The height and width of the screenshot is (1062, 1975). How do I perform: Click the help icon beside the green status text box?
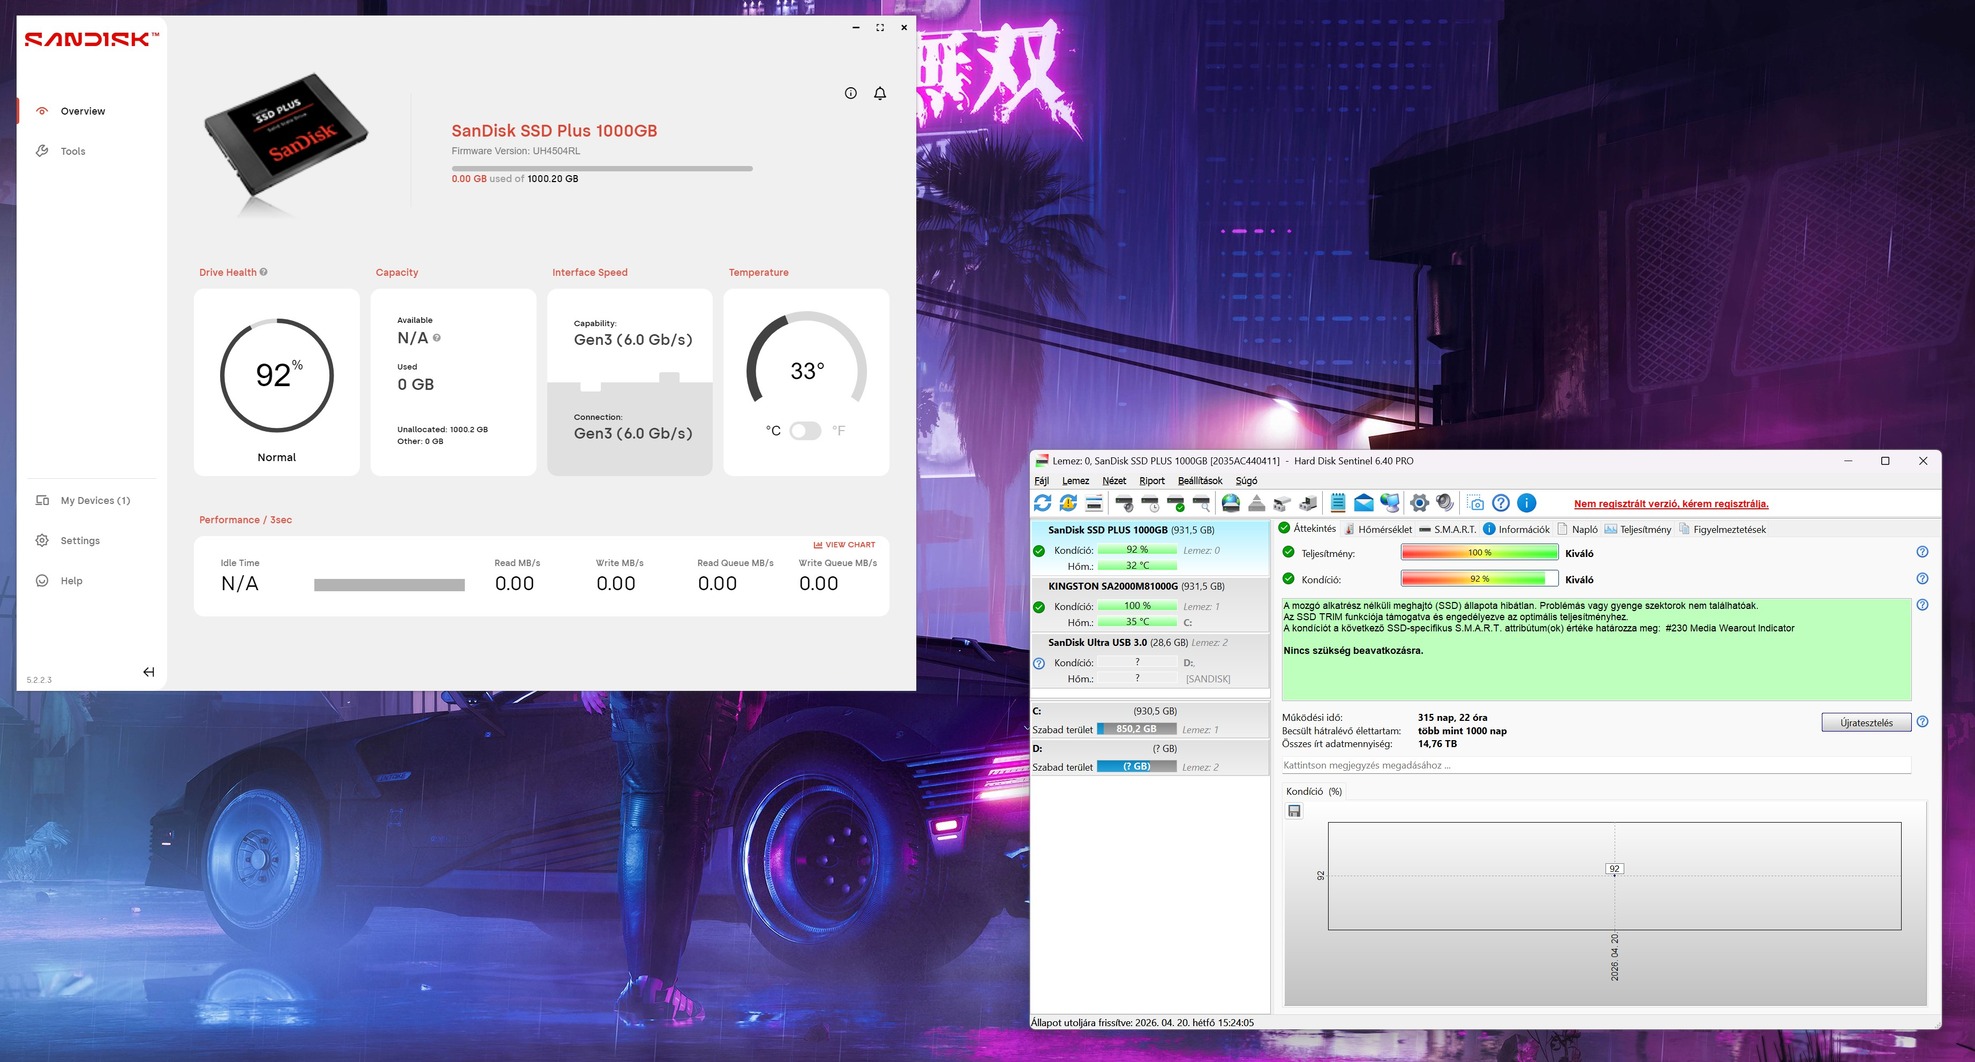coord(1922,605)
